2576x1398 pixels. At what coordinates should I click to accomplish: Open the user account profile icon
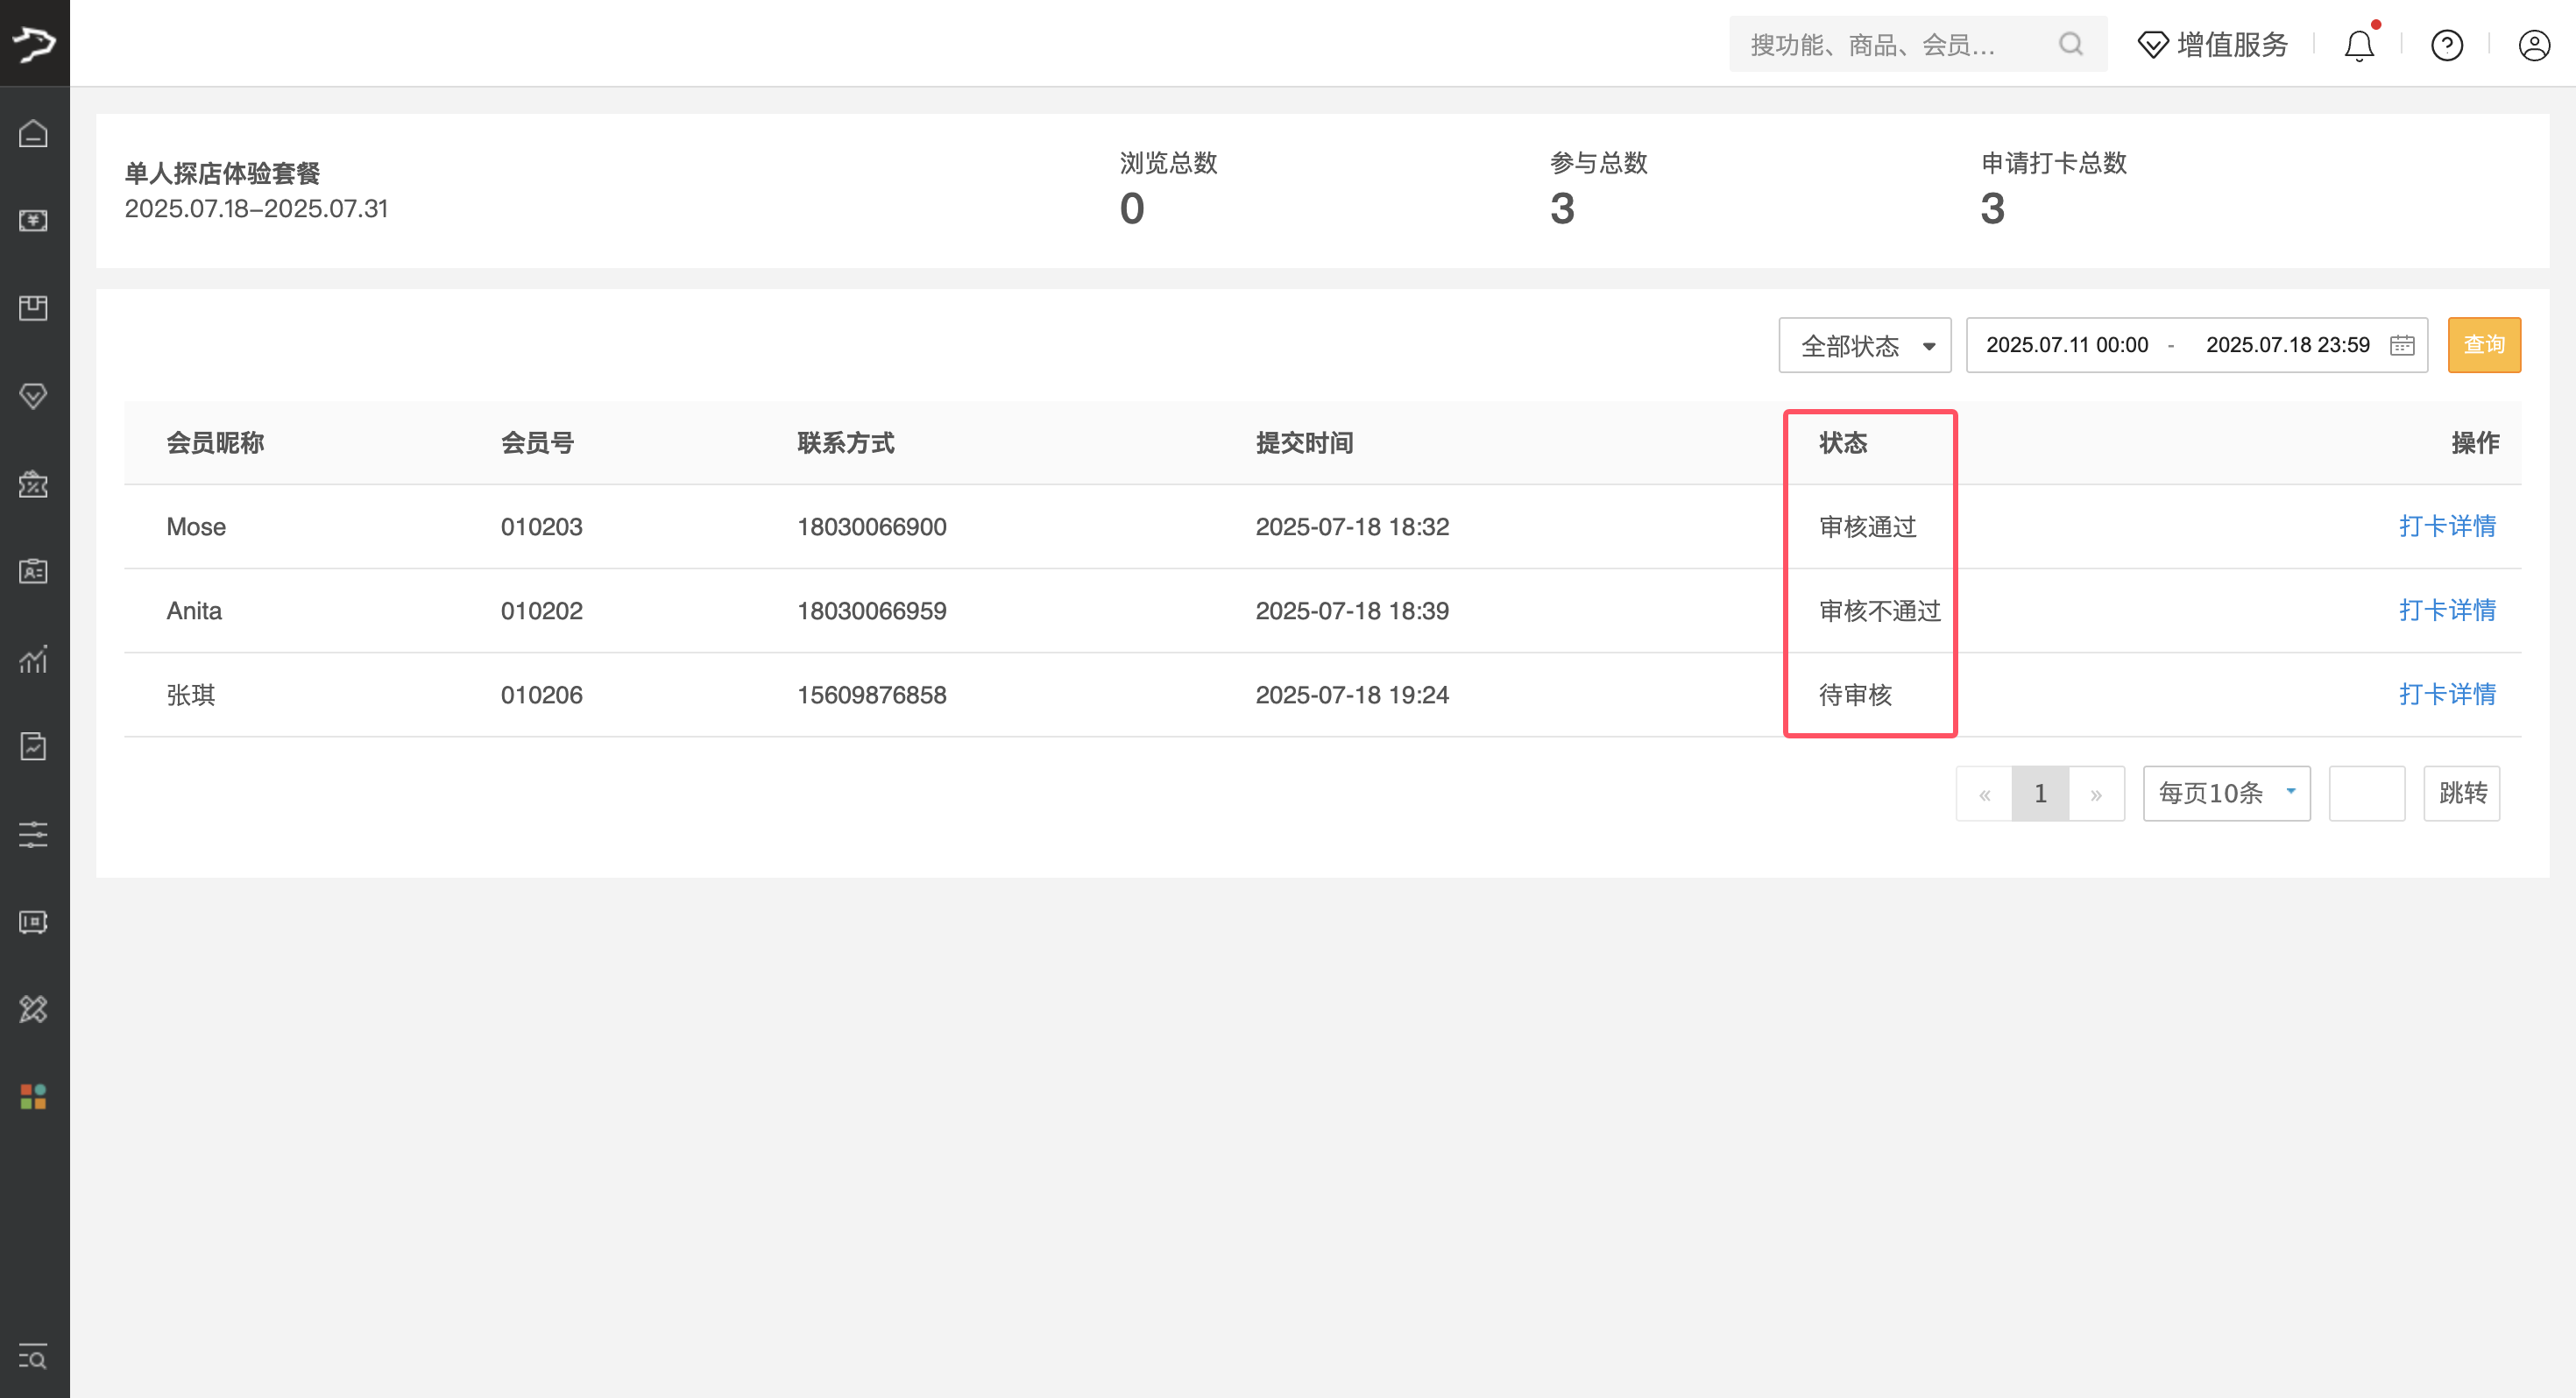coord(2533,45)
